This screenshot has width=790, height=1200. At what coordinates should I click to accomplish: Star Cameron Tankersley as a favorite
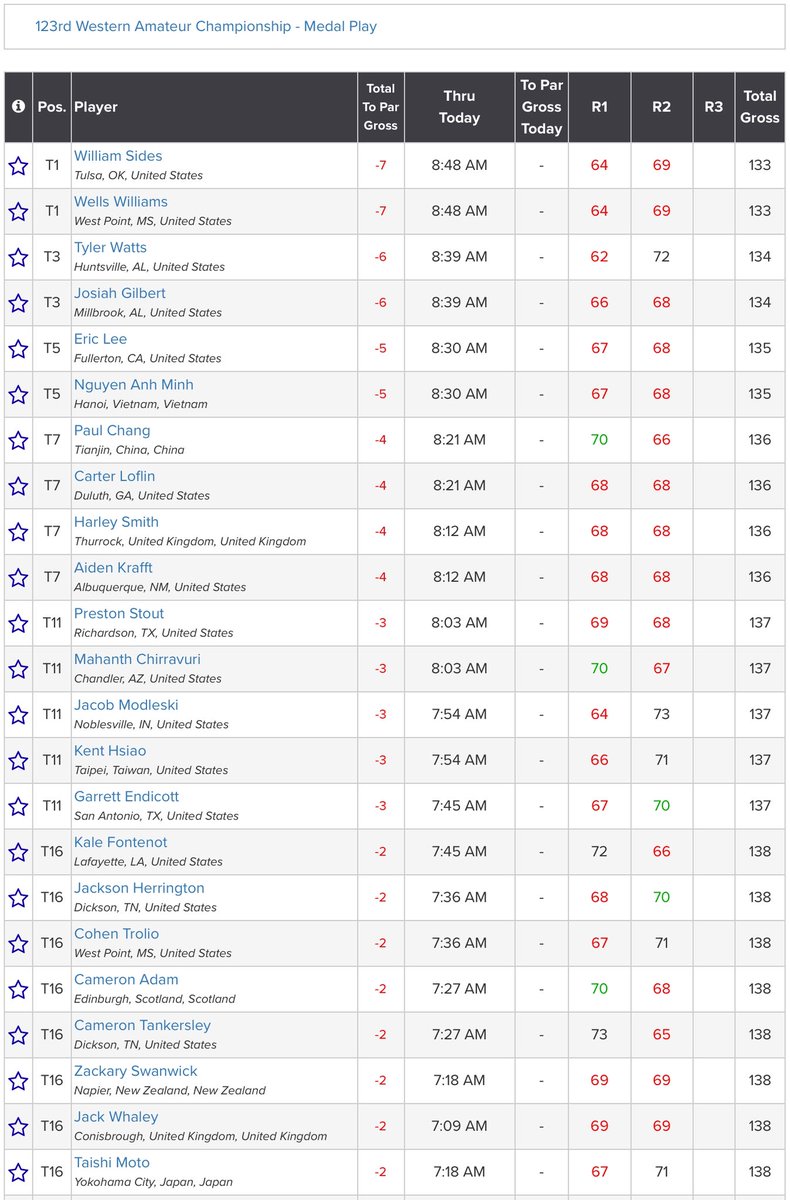coord(18,1035)
